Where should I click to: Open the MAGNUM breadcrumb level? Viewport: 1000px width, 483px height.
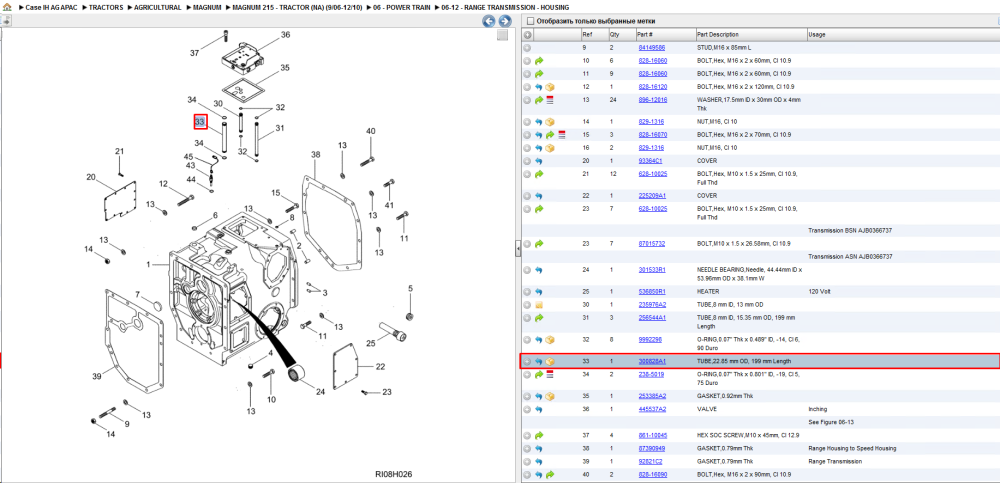(x=207, y=7)
